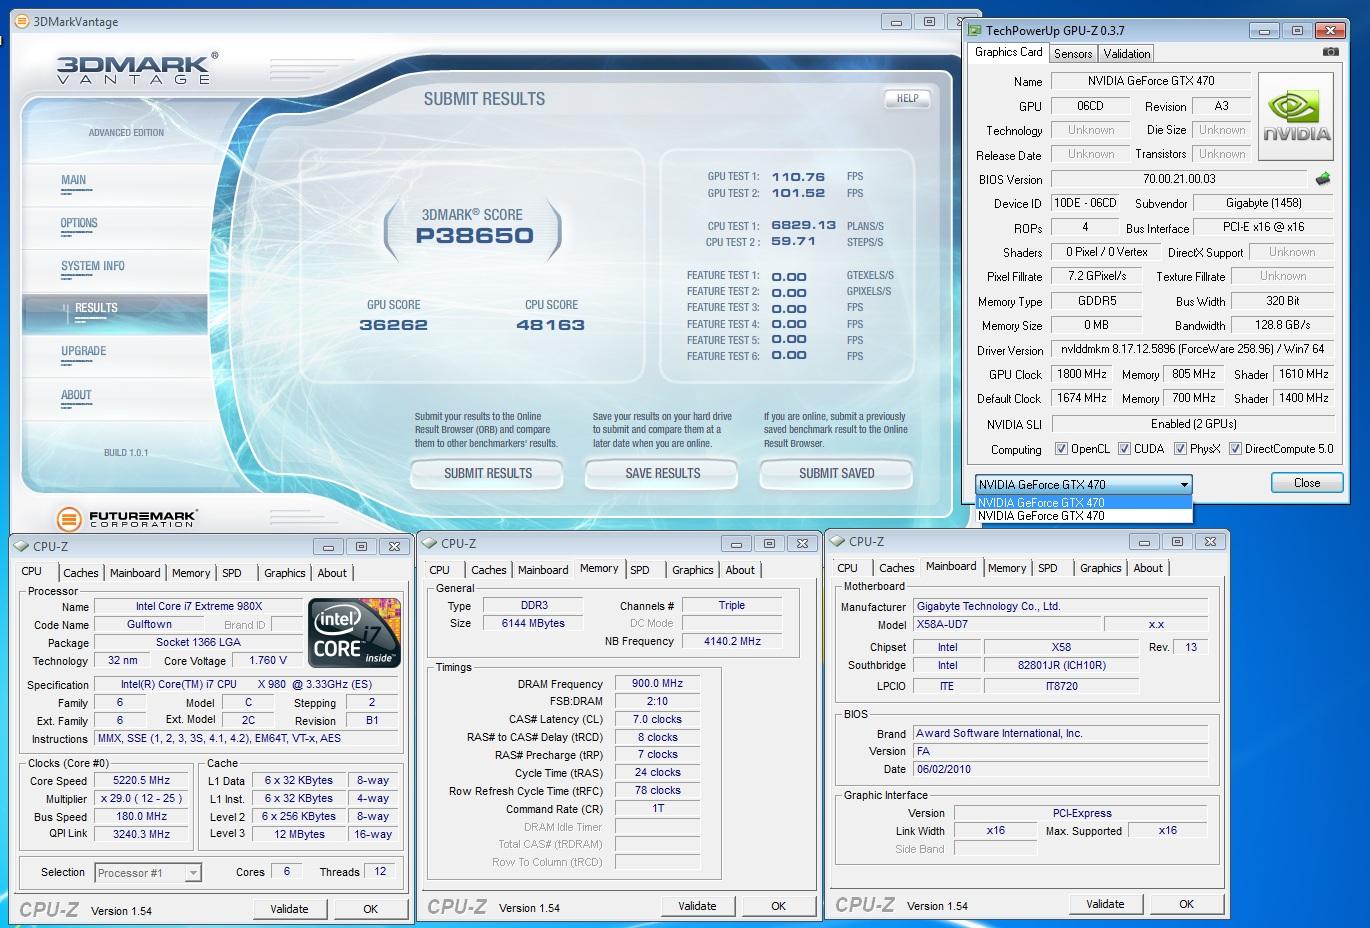
Task: Open UPGRADE in 3DMark Vantage sidebar
Action: [84, 352]
